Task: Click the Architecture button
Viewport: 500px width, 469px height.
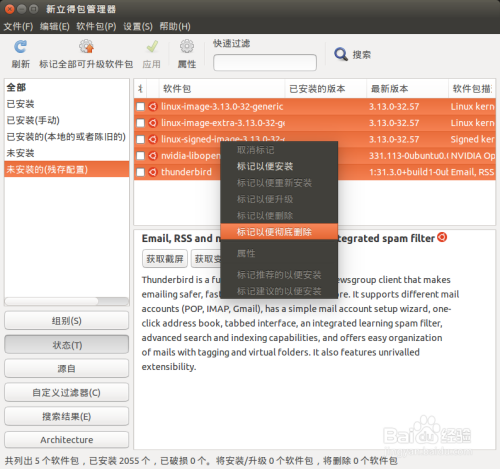Action: click(x=67, y=440)
